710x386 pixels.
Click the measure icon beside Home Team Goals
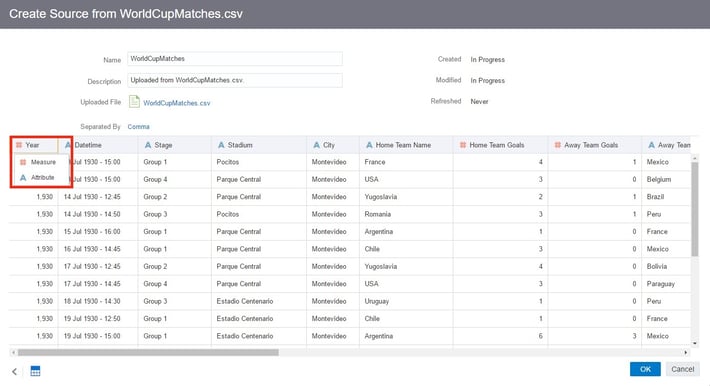[x=463, y=145]
